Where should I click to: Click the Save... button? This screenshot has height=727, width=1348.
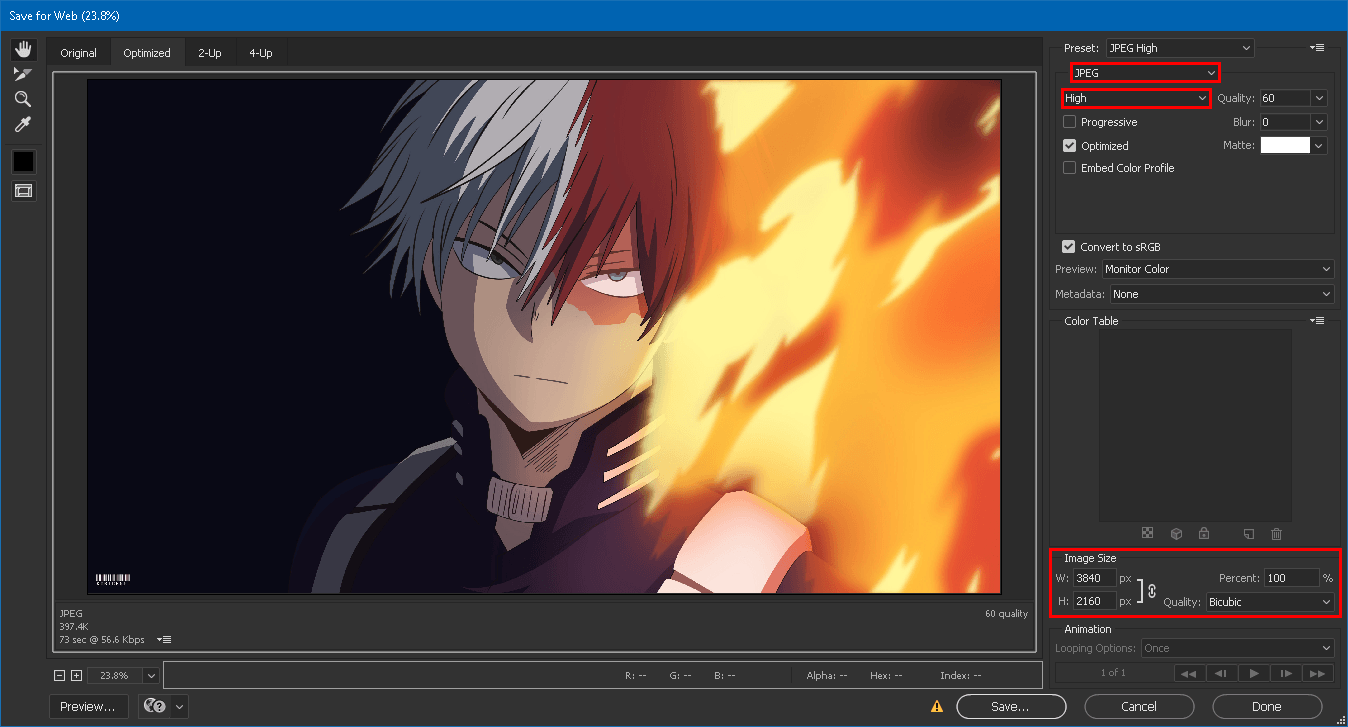click(x=1010, y=706)
